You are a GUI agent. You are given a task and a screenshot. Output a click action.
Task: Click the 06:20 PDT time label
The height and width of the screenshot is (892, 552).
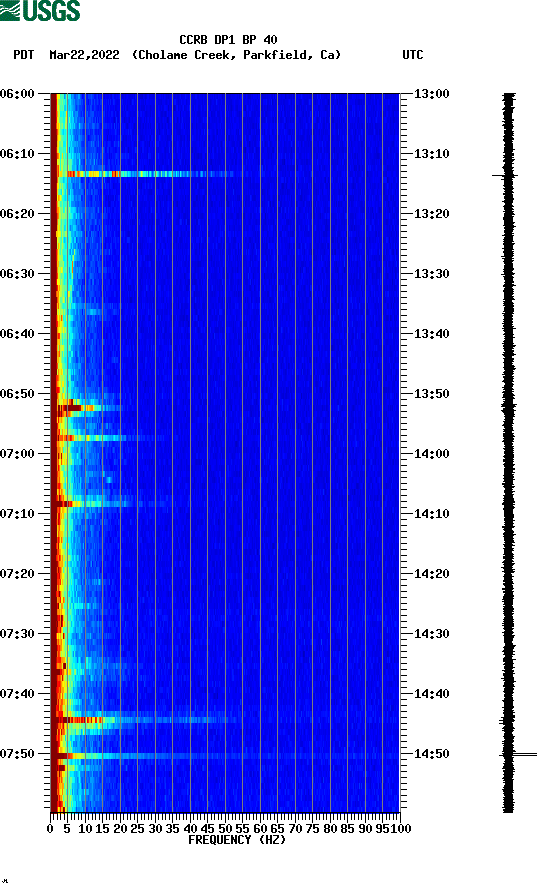(18, 214)
